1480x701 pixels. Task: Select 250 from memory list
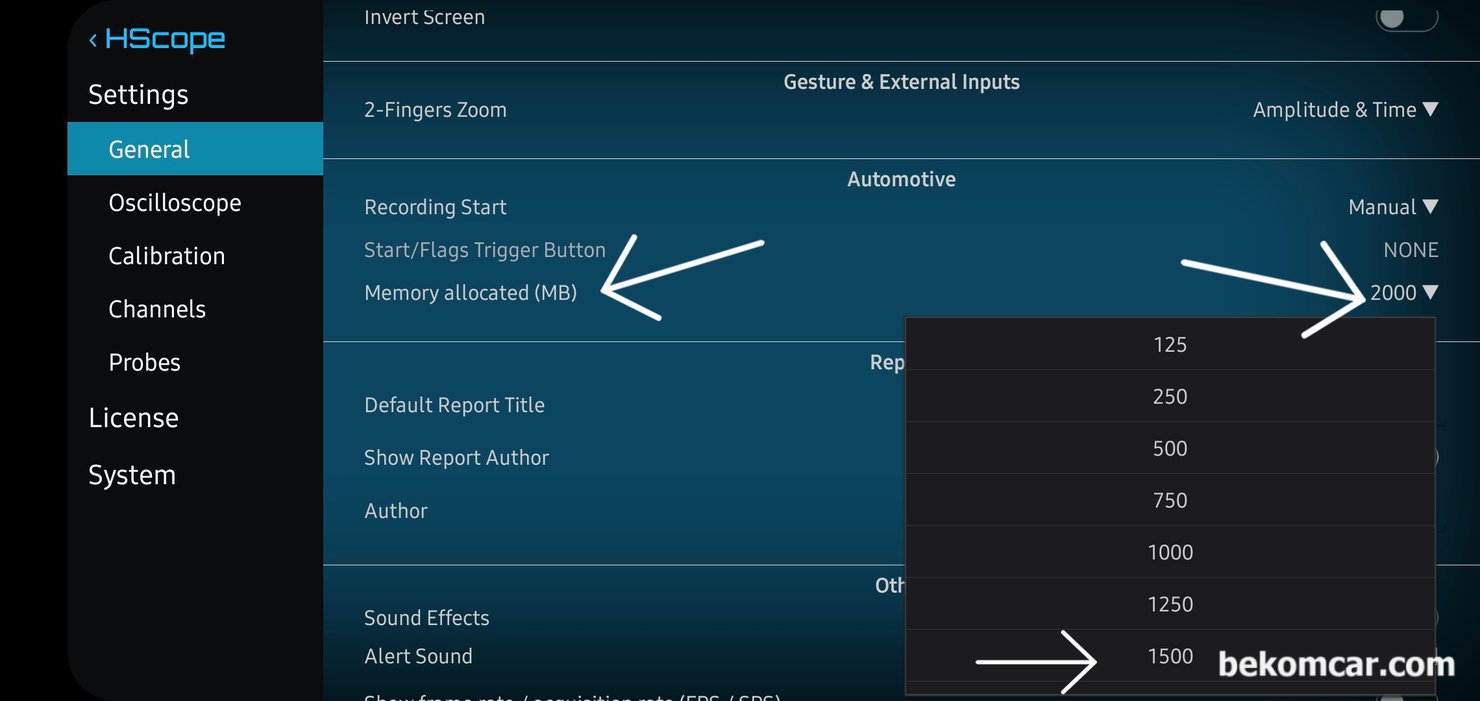1169,397
